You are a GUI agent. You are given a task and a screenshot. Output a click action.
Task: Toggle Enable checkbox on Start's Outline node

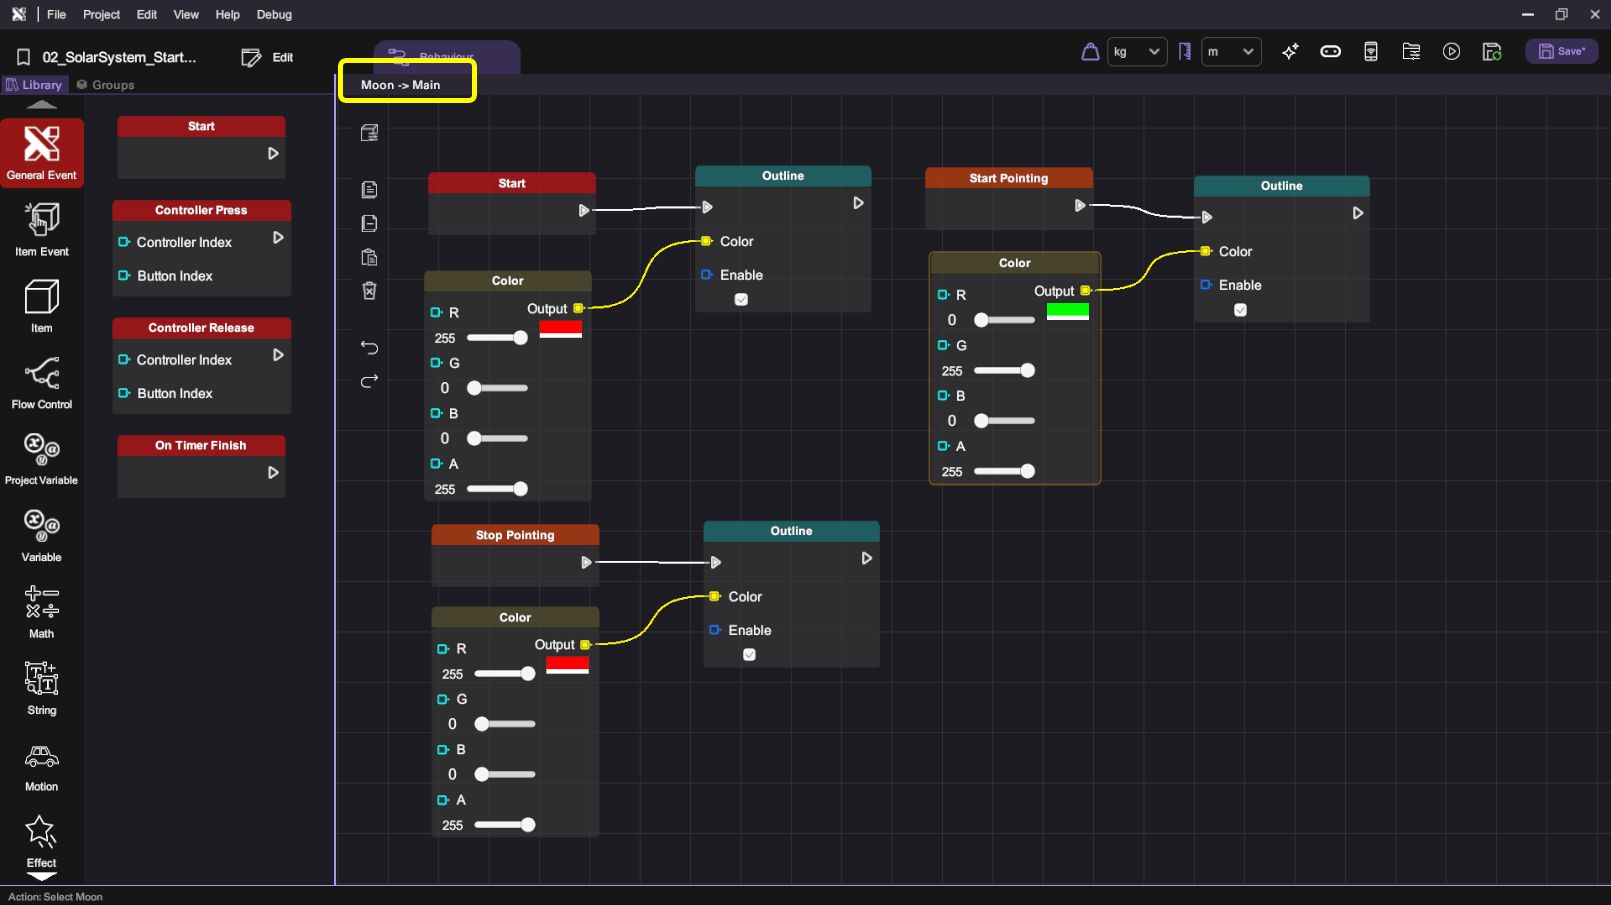pos(741,299)
